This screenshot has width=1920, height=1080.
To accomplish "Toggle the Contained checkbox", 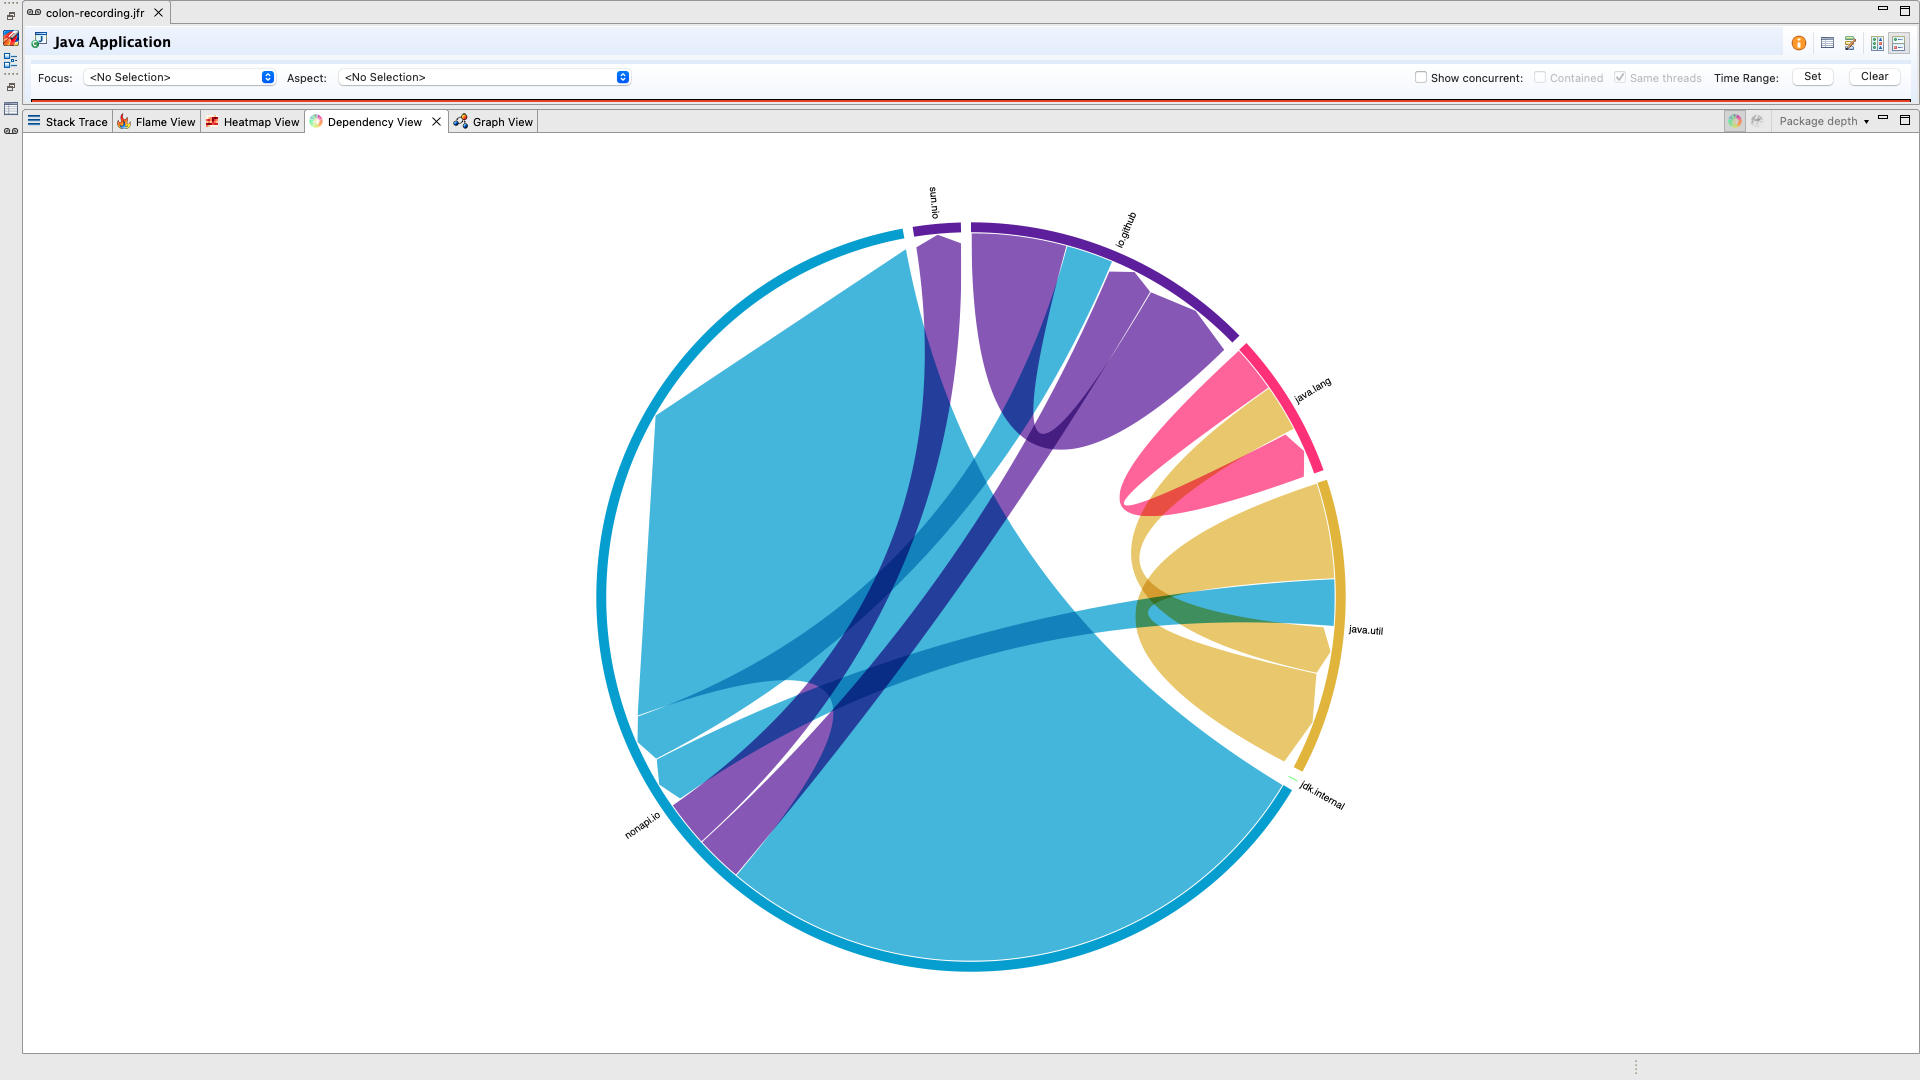I will click(x=1540, y=77).
